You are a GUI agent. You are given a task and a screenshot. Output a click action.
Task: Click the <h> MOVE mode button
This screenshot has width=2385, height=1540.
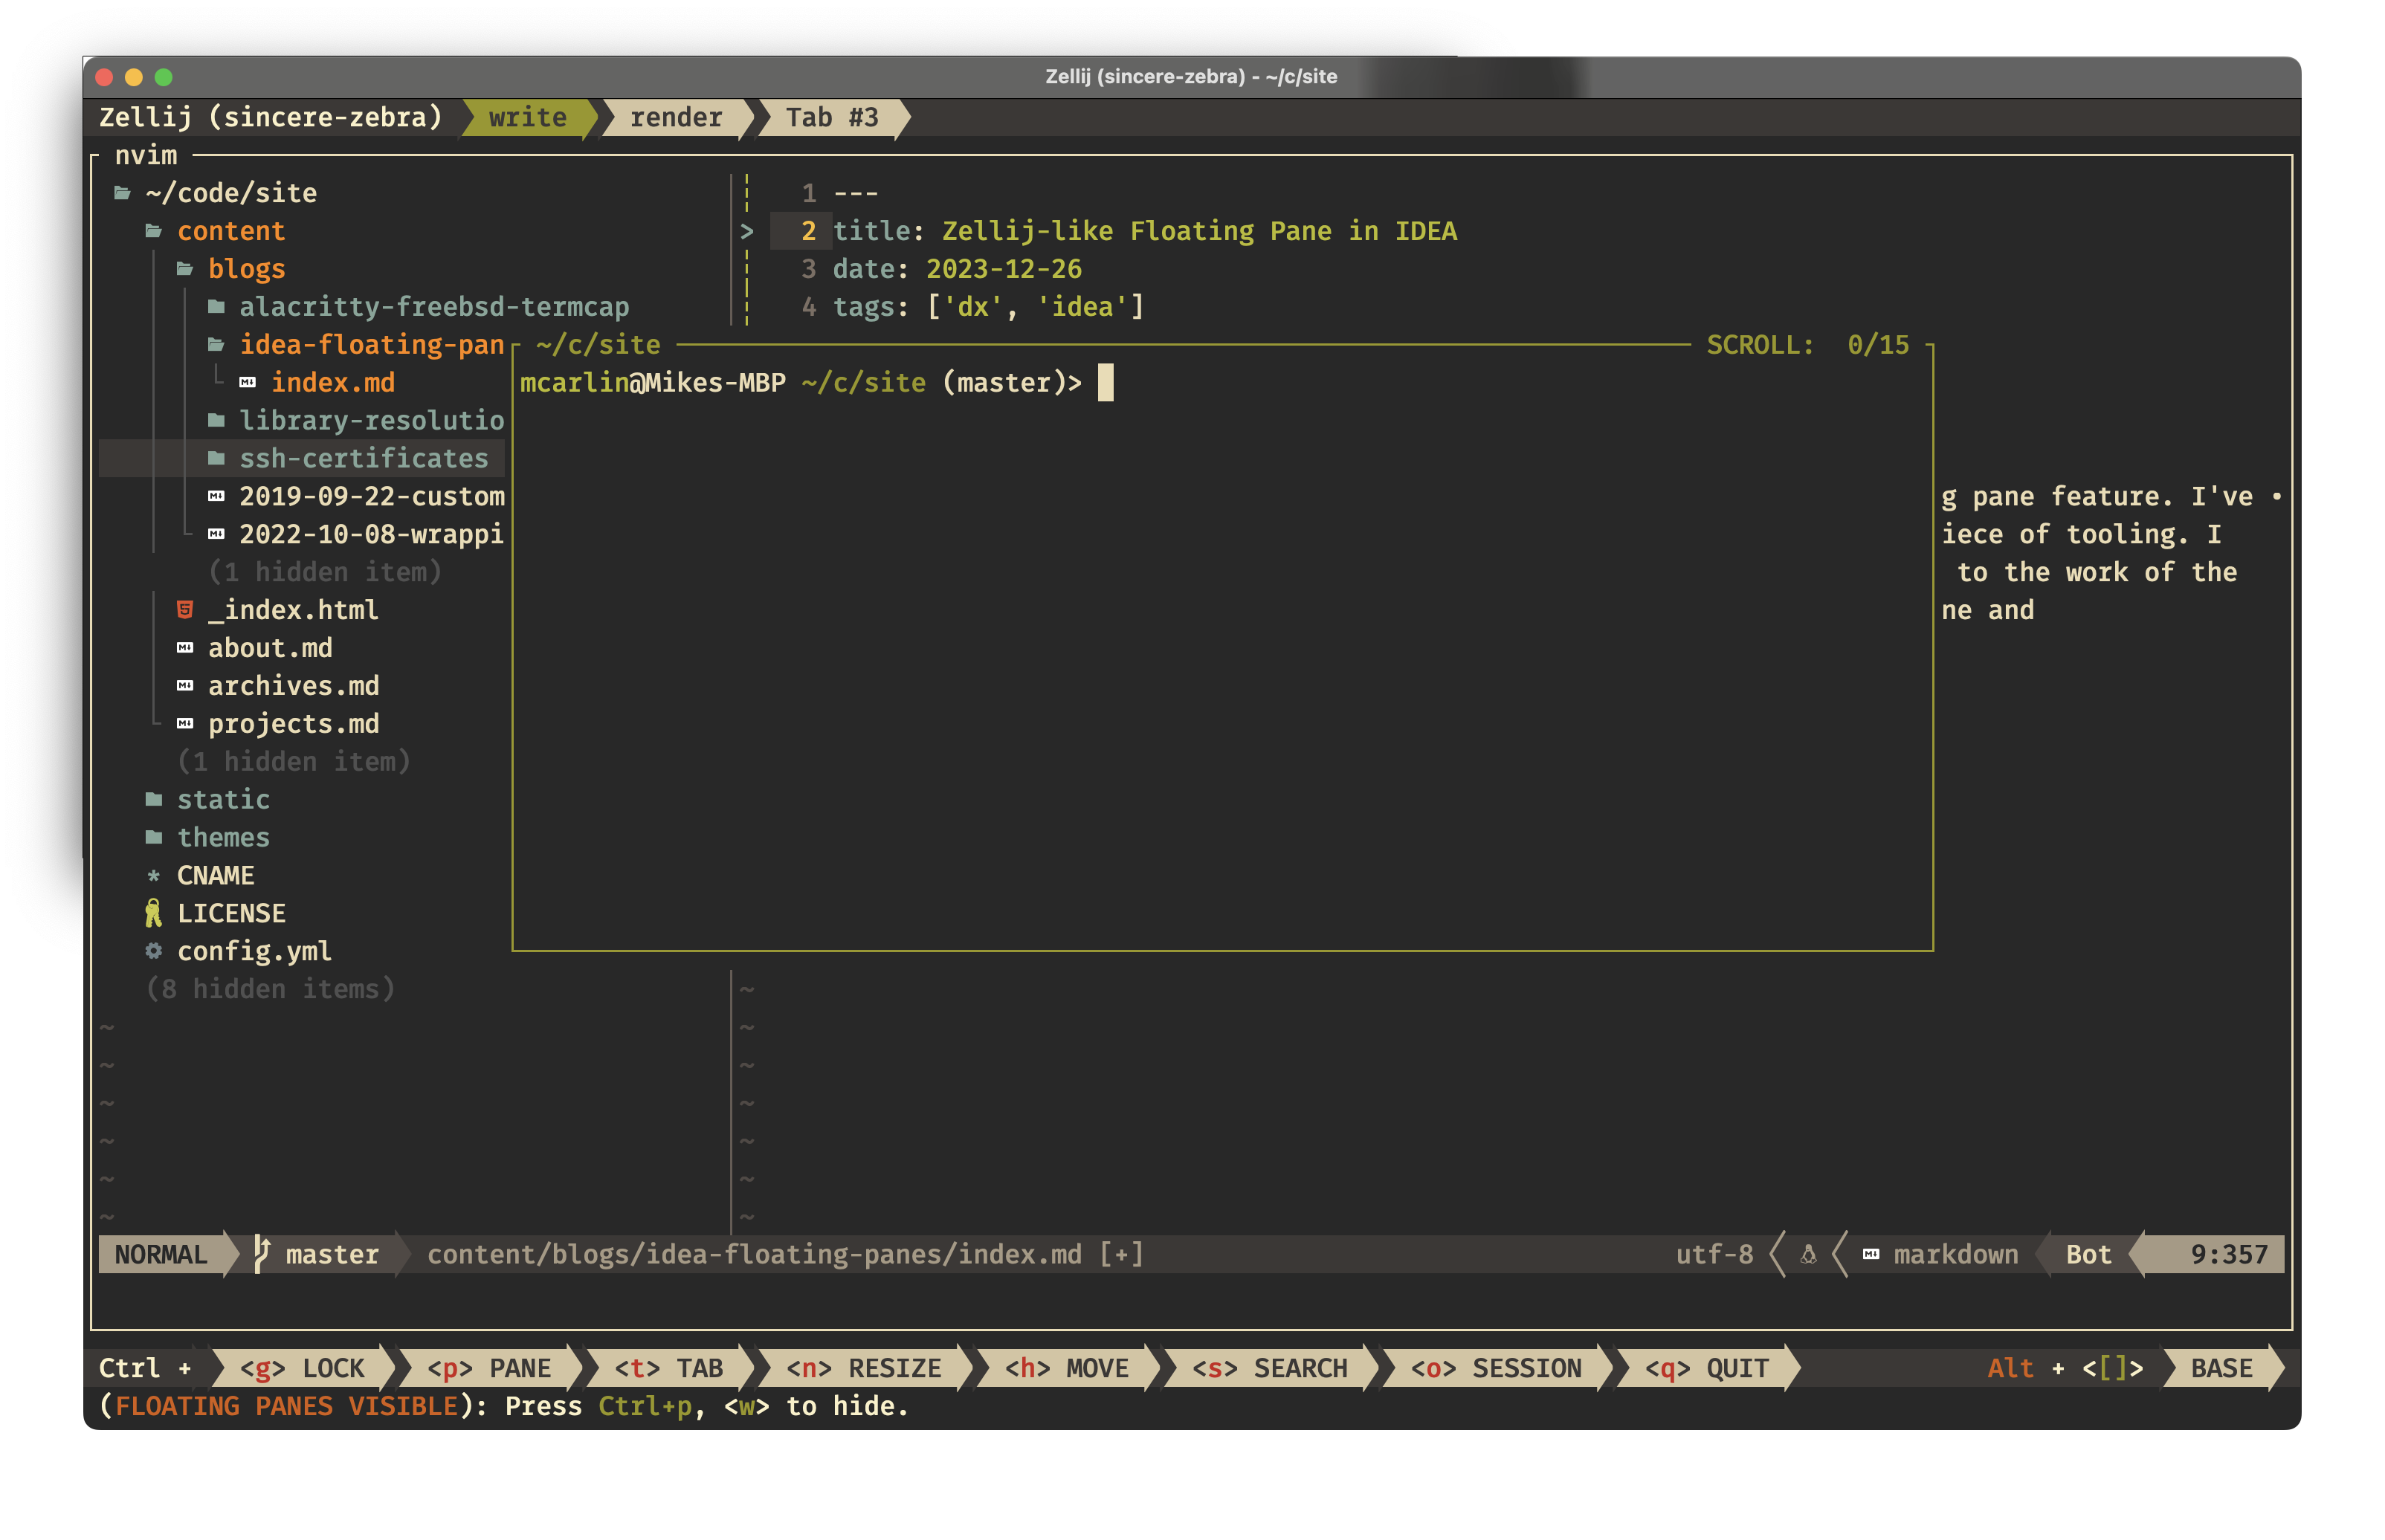1067,1368
